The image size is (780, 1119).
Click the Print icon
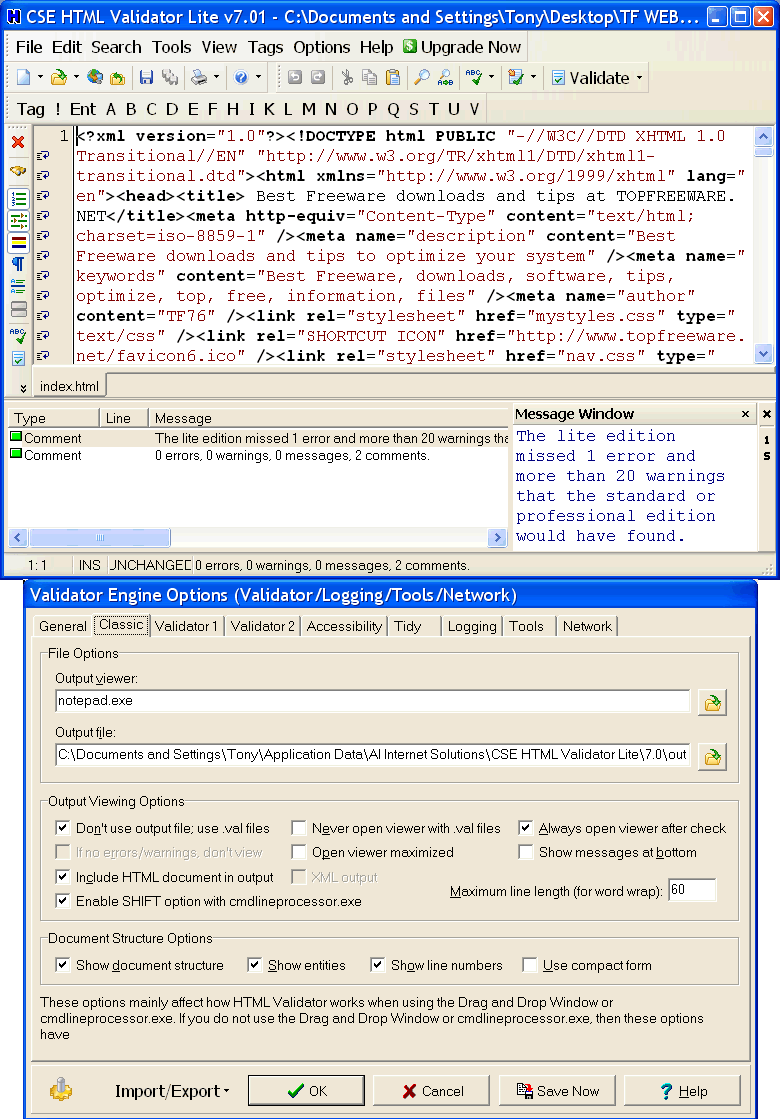pos(199,77)
